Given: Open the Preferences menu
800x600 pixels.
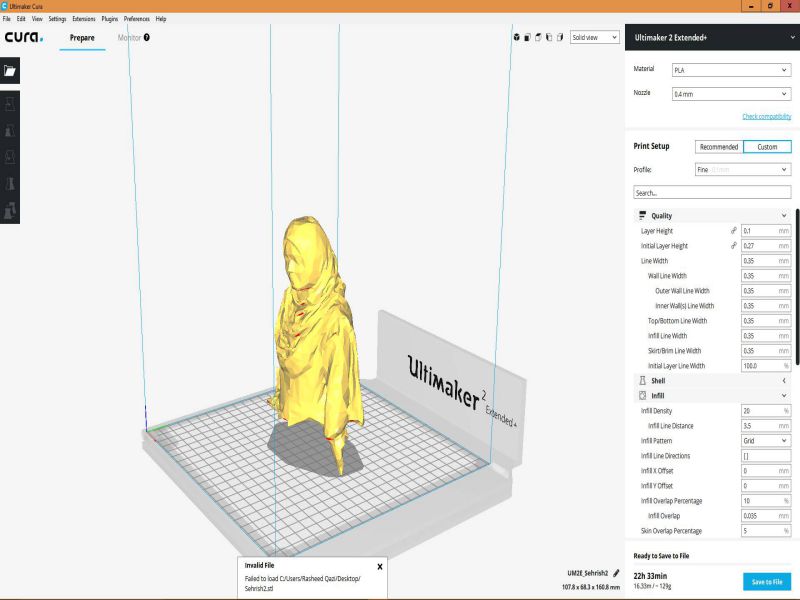Looking at the screenshot, I should pyautogui.click(x=137, y=19).
